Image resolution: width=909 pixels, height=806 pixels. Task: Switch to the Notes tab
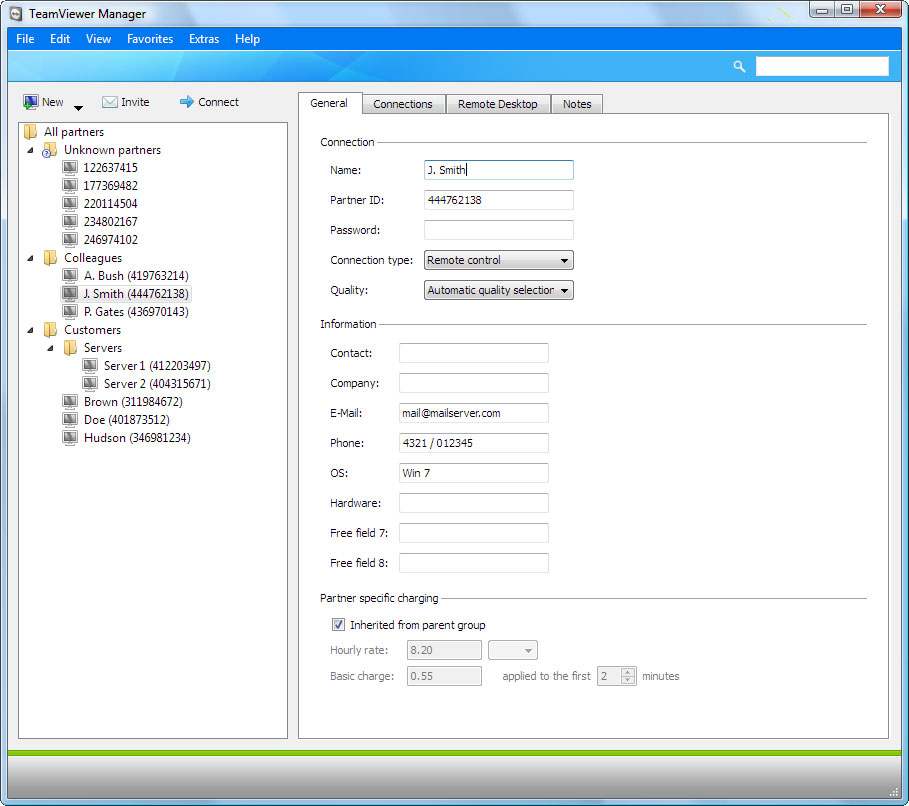coord(577,104)
